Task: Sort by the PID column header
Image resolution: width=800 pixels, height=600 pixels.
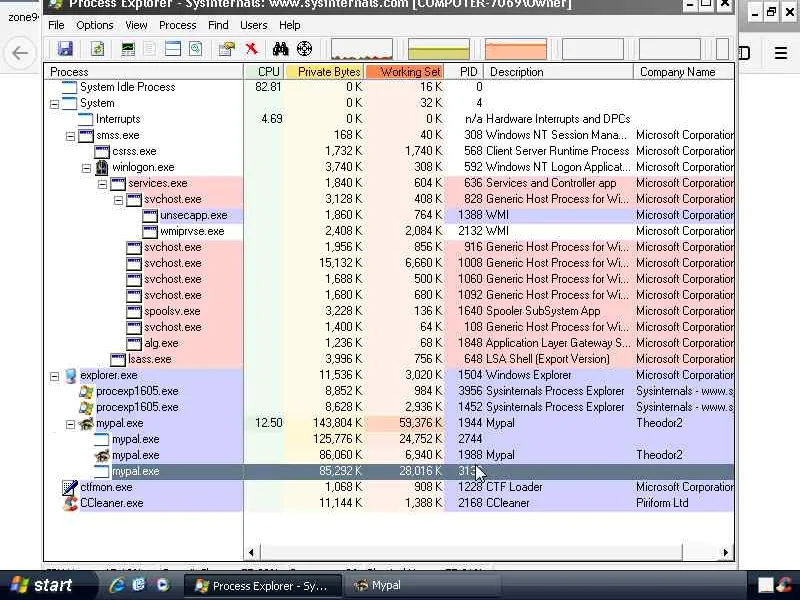Action: (x=464, y=72)
